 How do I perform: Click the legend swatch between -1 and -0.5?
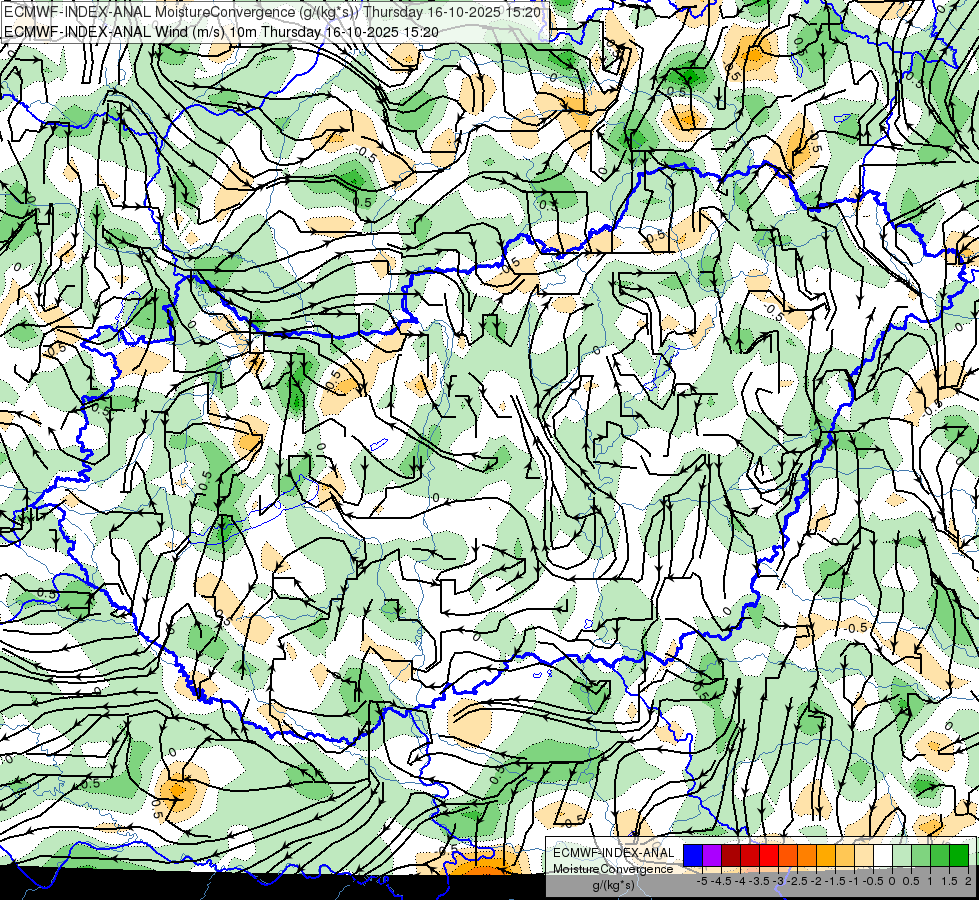click(x=864, y=855)
